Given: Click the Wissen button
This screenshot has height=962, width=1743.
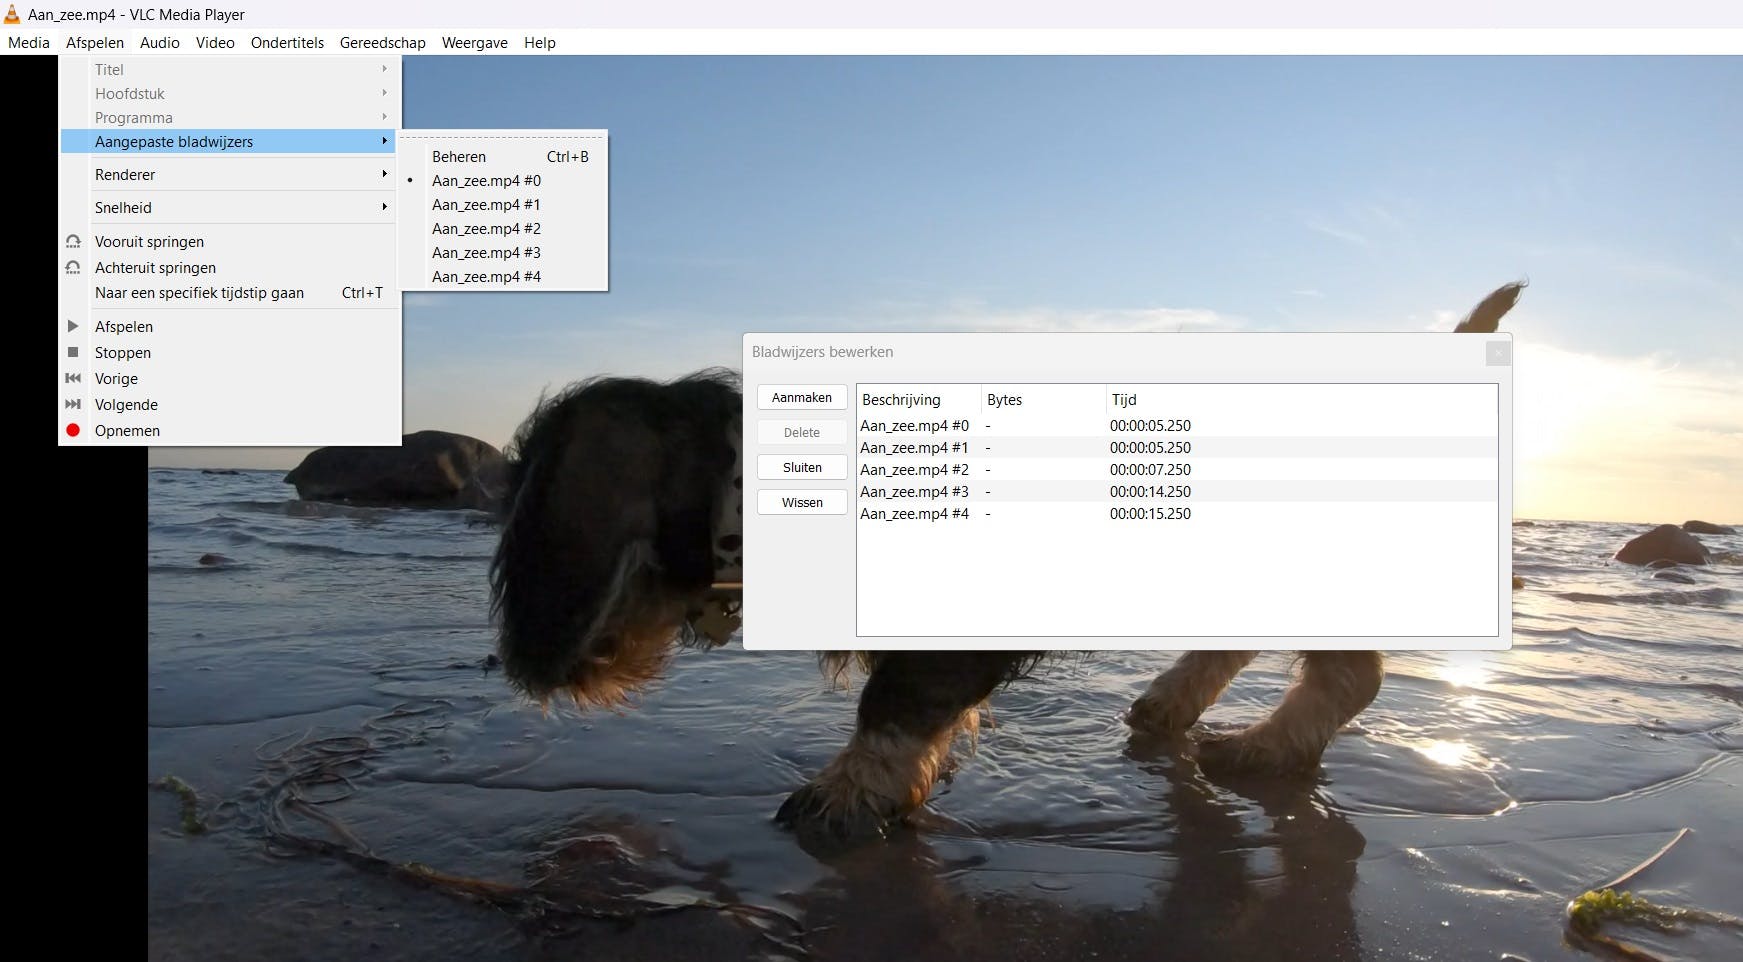Looking at the screenshot, I should pyautogui.click(x=802, y=502).
